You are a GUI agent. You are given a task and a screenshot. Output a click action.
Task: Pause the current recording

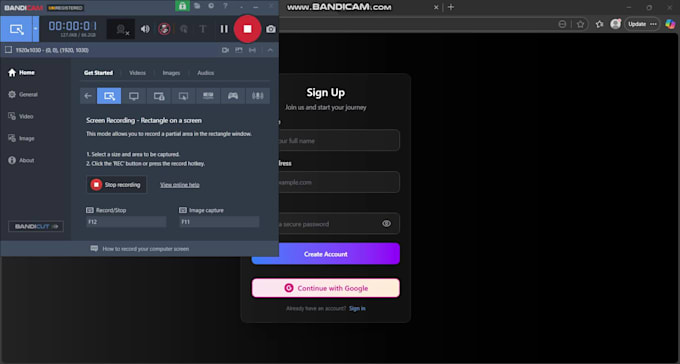tap(224, 29)
